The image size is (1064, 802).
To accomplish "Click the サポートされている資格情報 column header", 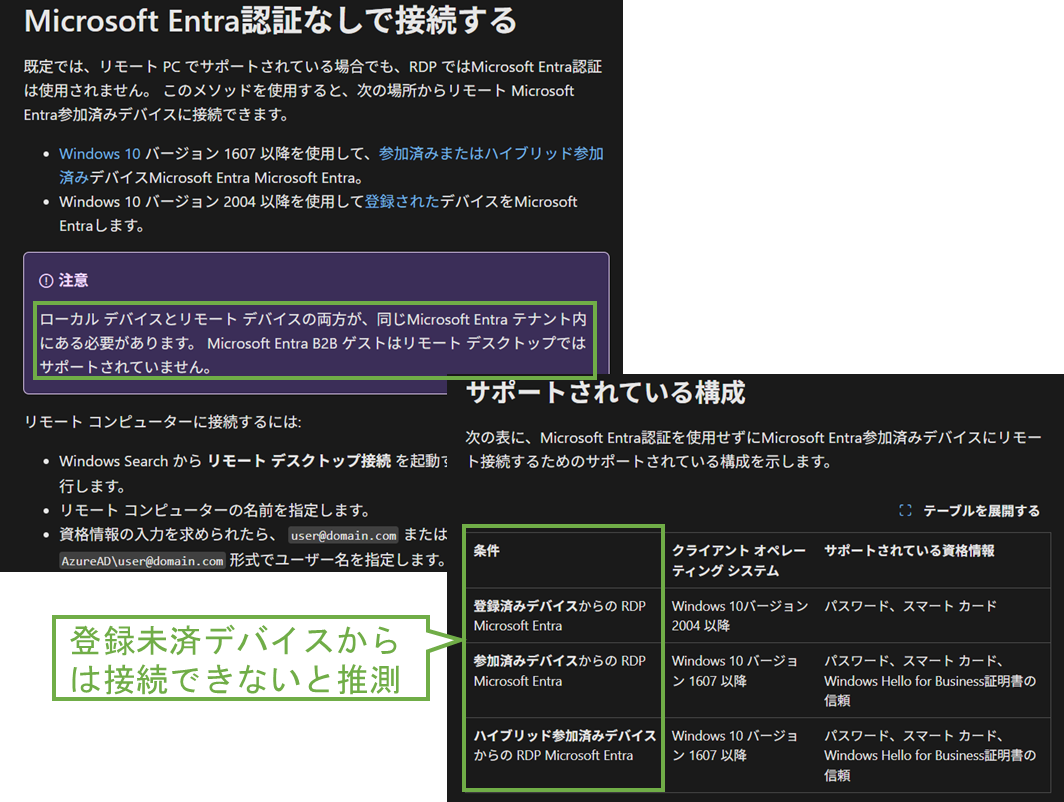I will (909, 550).
